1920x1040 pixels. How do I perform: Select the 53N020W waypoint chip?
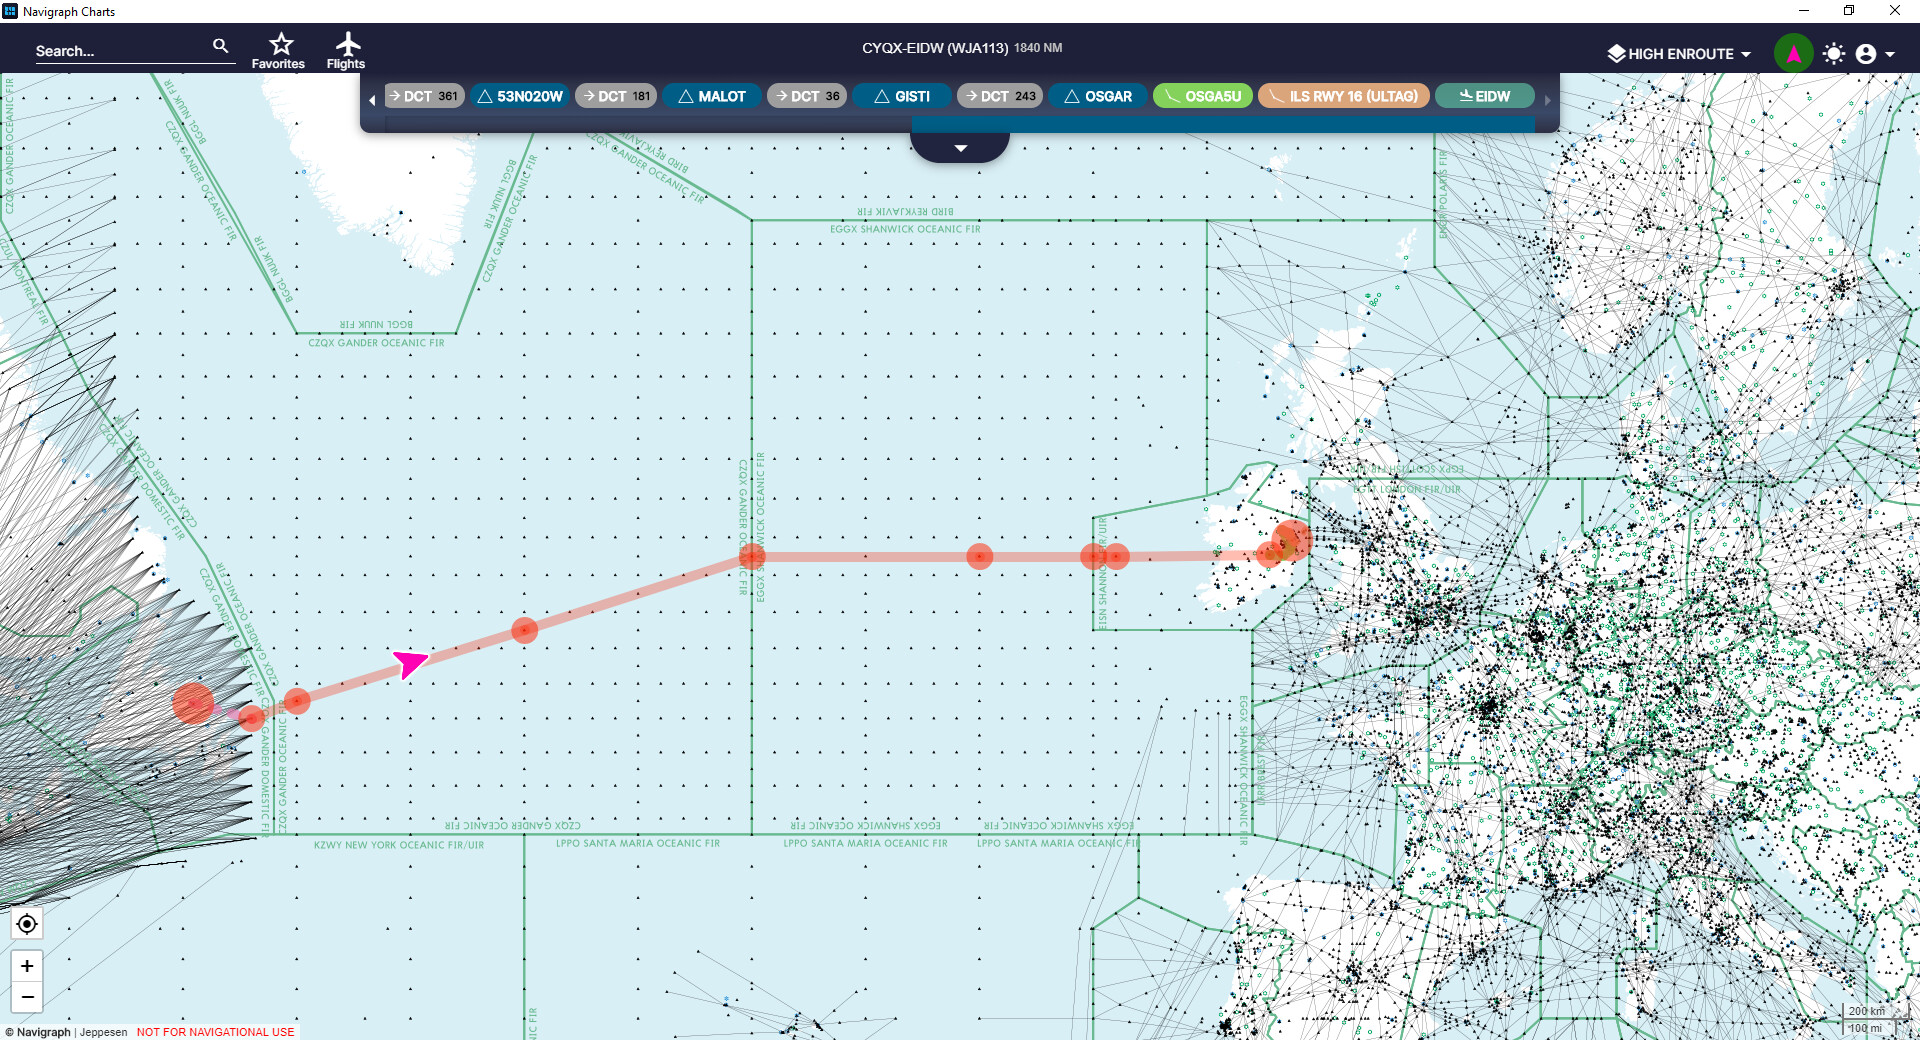520,96
